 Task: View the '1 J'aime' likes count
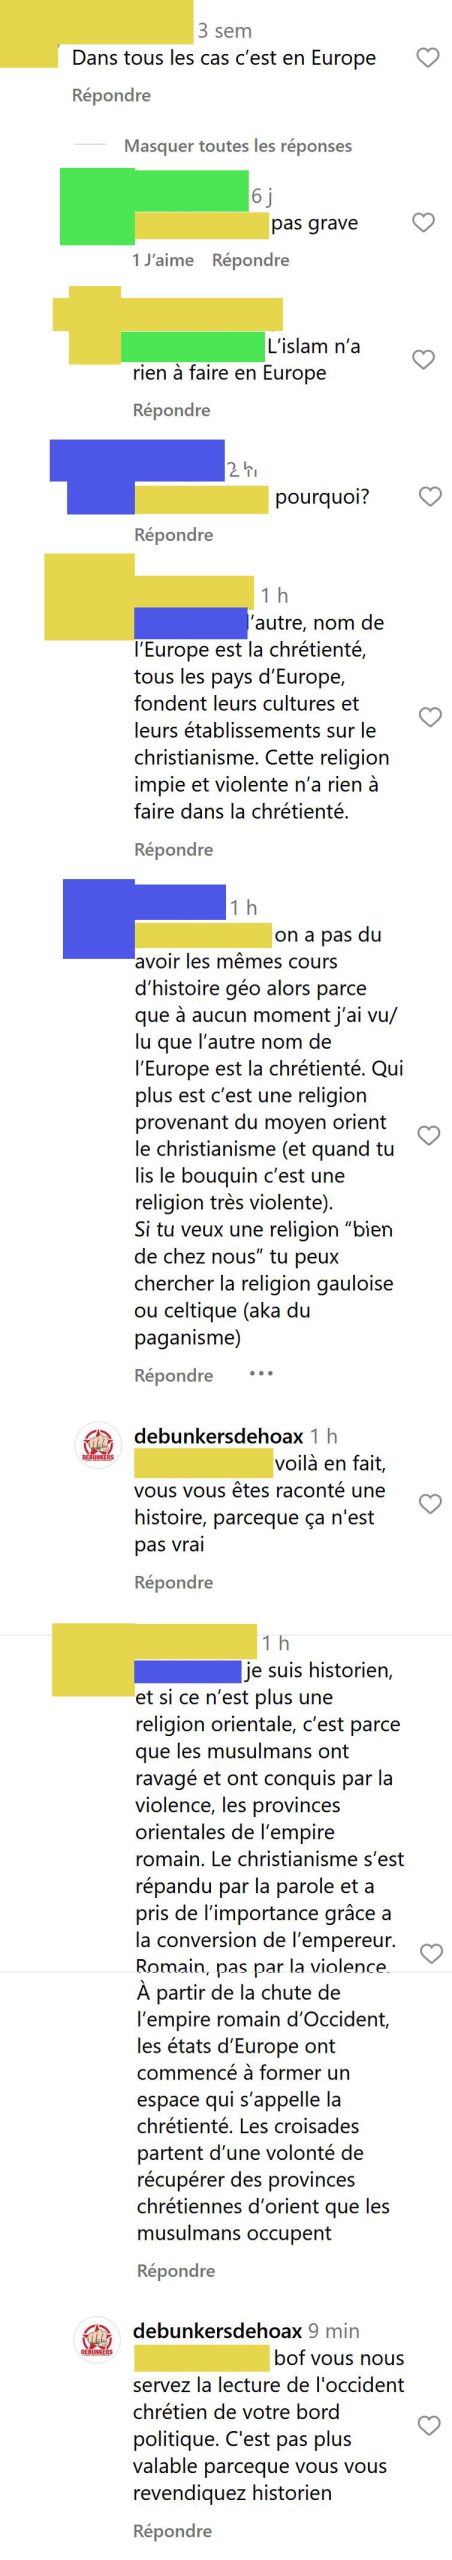tap(163, 260)
